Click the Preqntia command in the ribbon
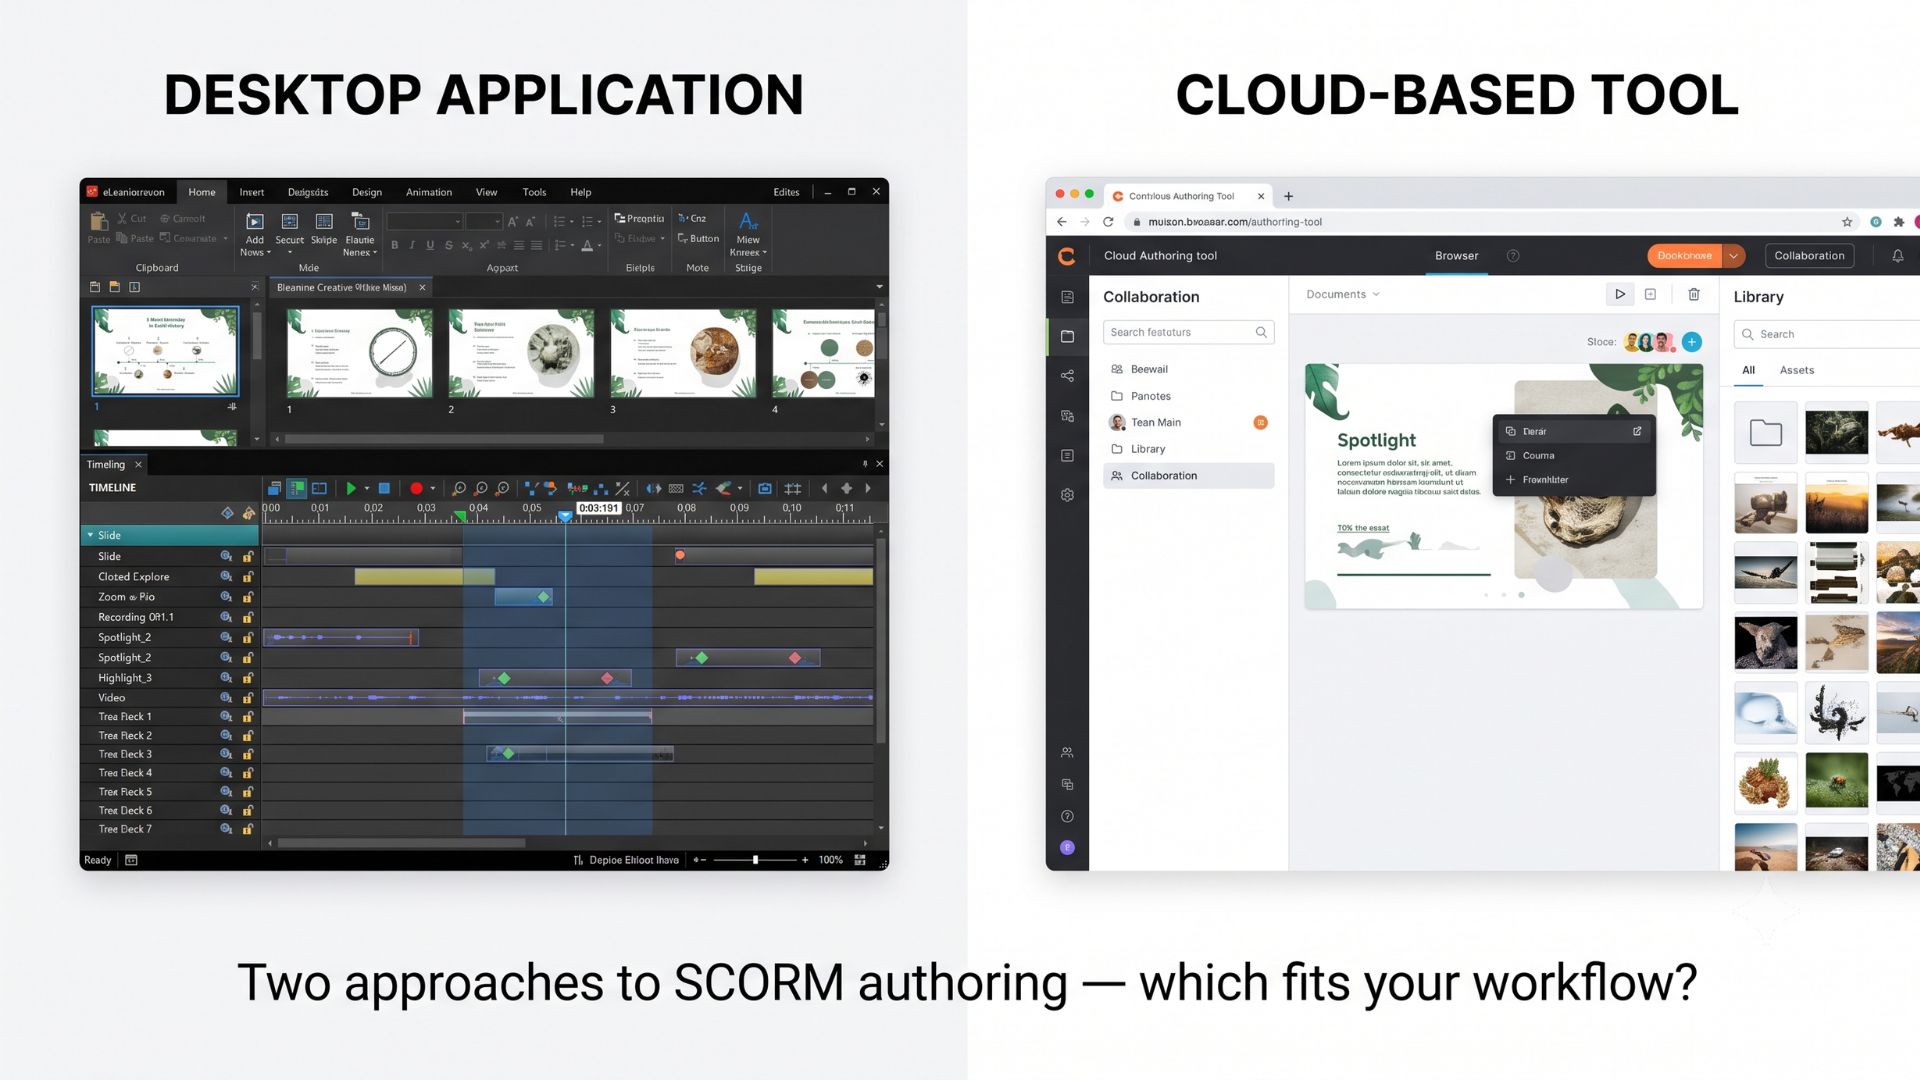This screenshot has height=1080, width=1920. [x=639, y=218]
